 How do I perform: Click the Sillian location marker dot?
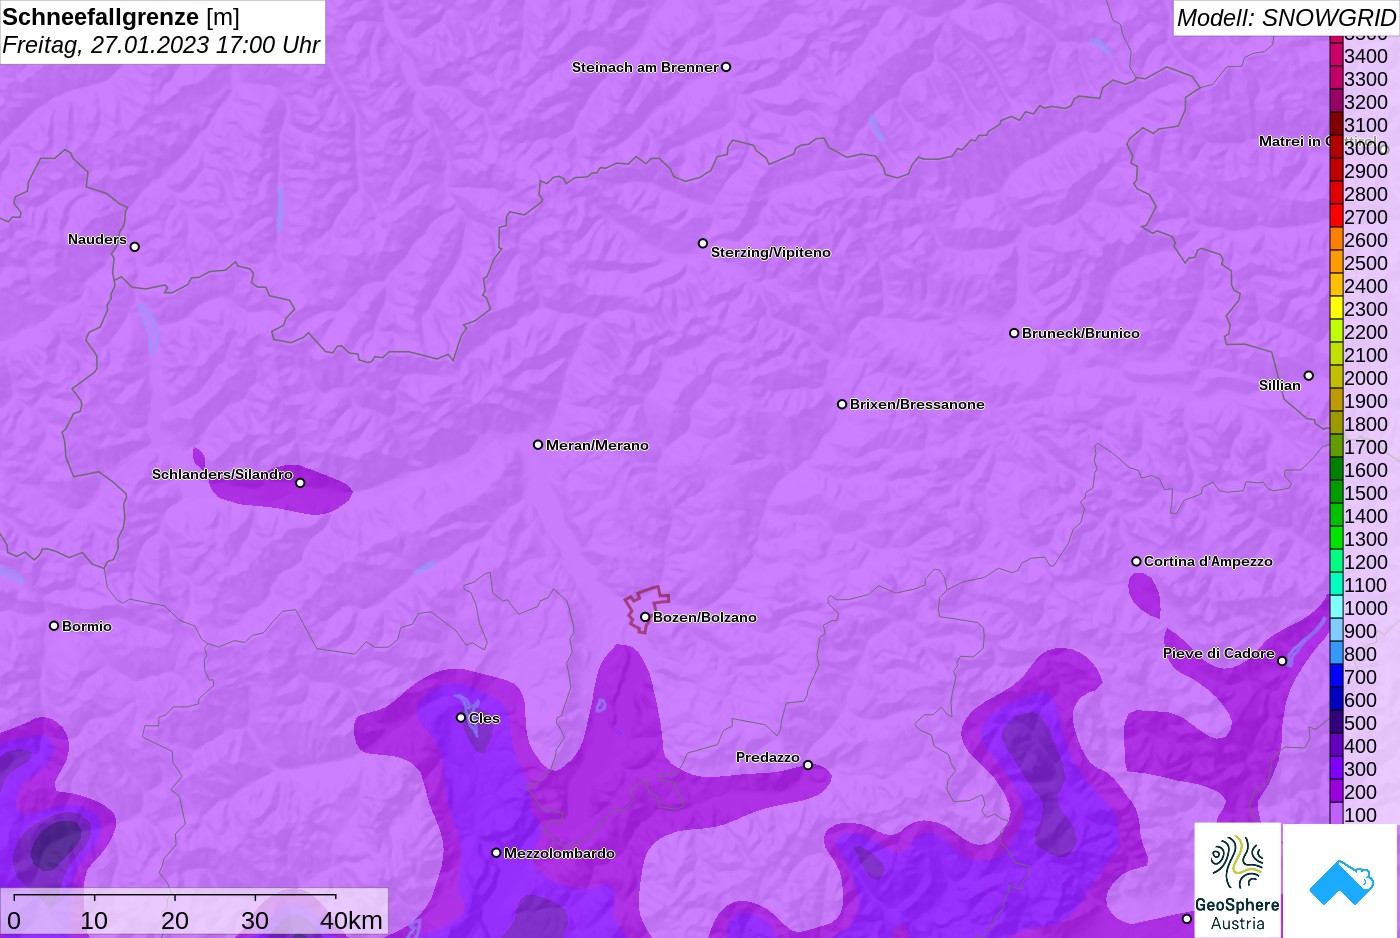(1309, 376)
